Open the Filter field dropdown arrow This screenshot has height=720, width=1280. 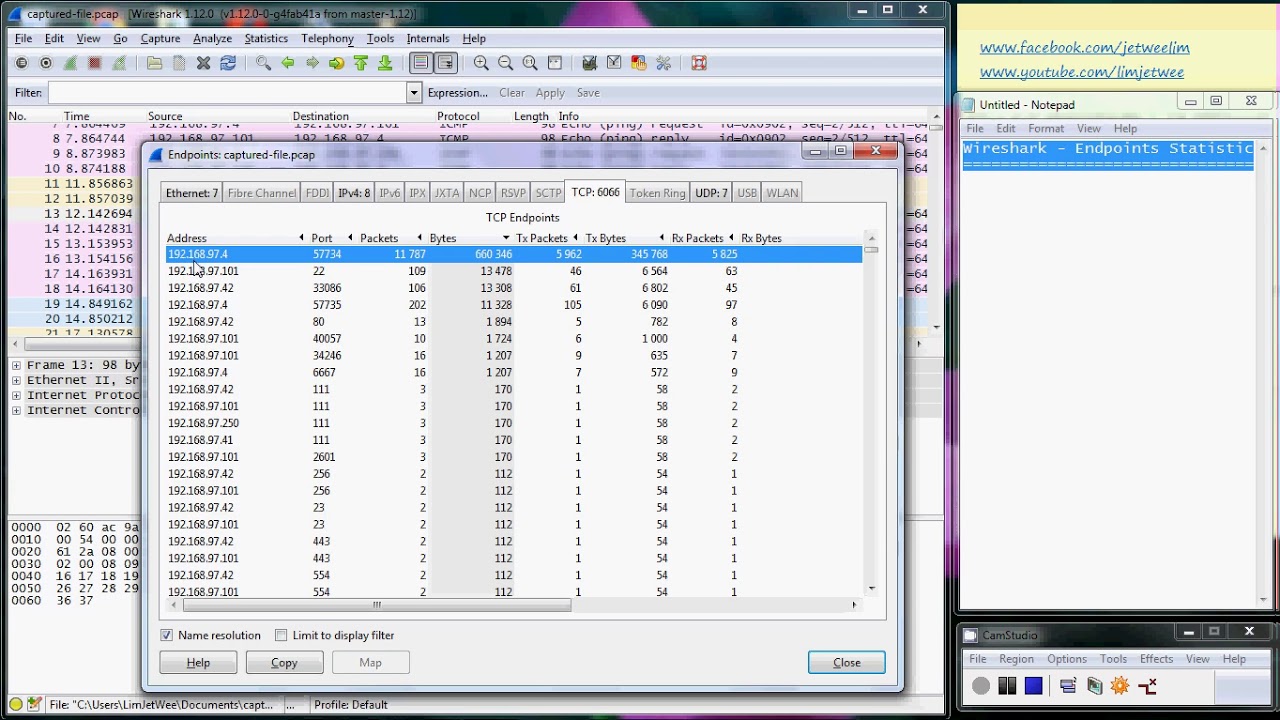pos(413,93)
